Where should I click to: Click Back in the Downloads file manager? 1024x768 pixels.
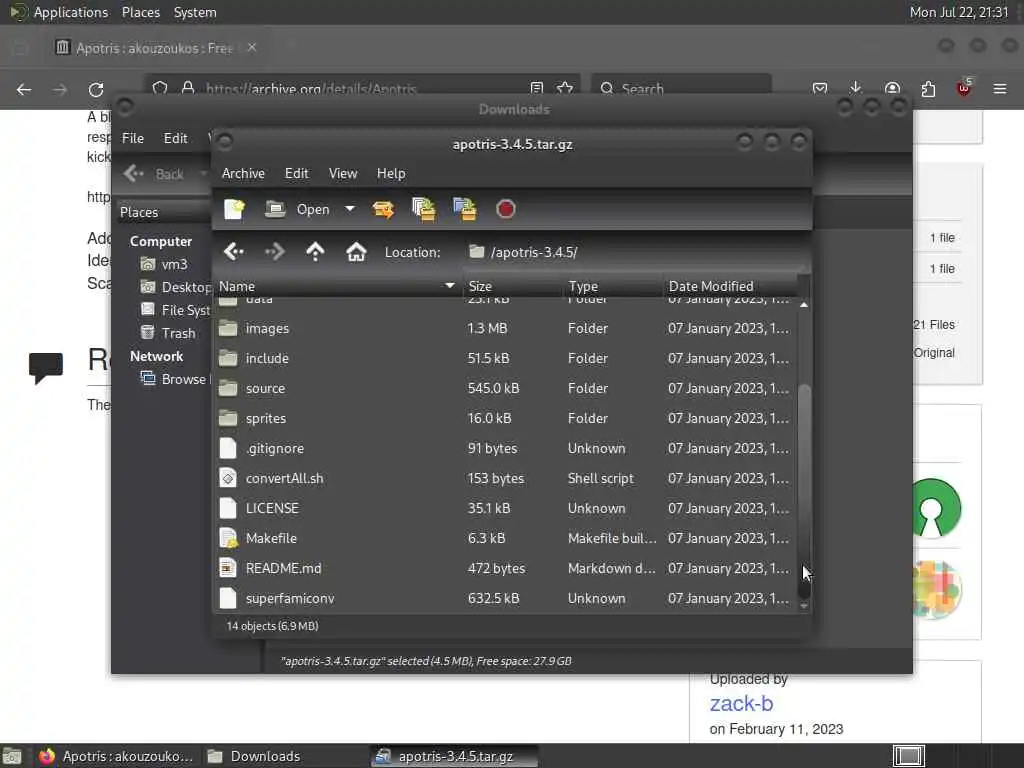(x=155, y=174)
